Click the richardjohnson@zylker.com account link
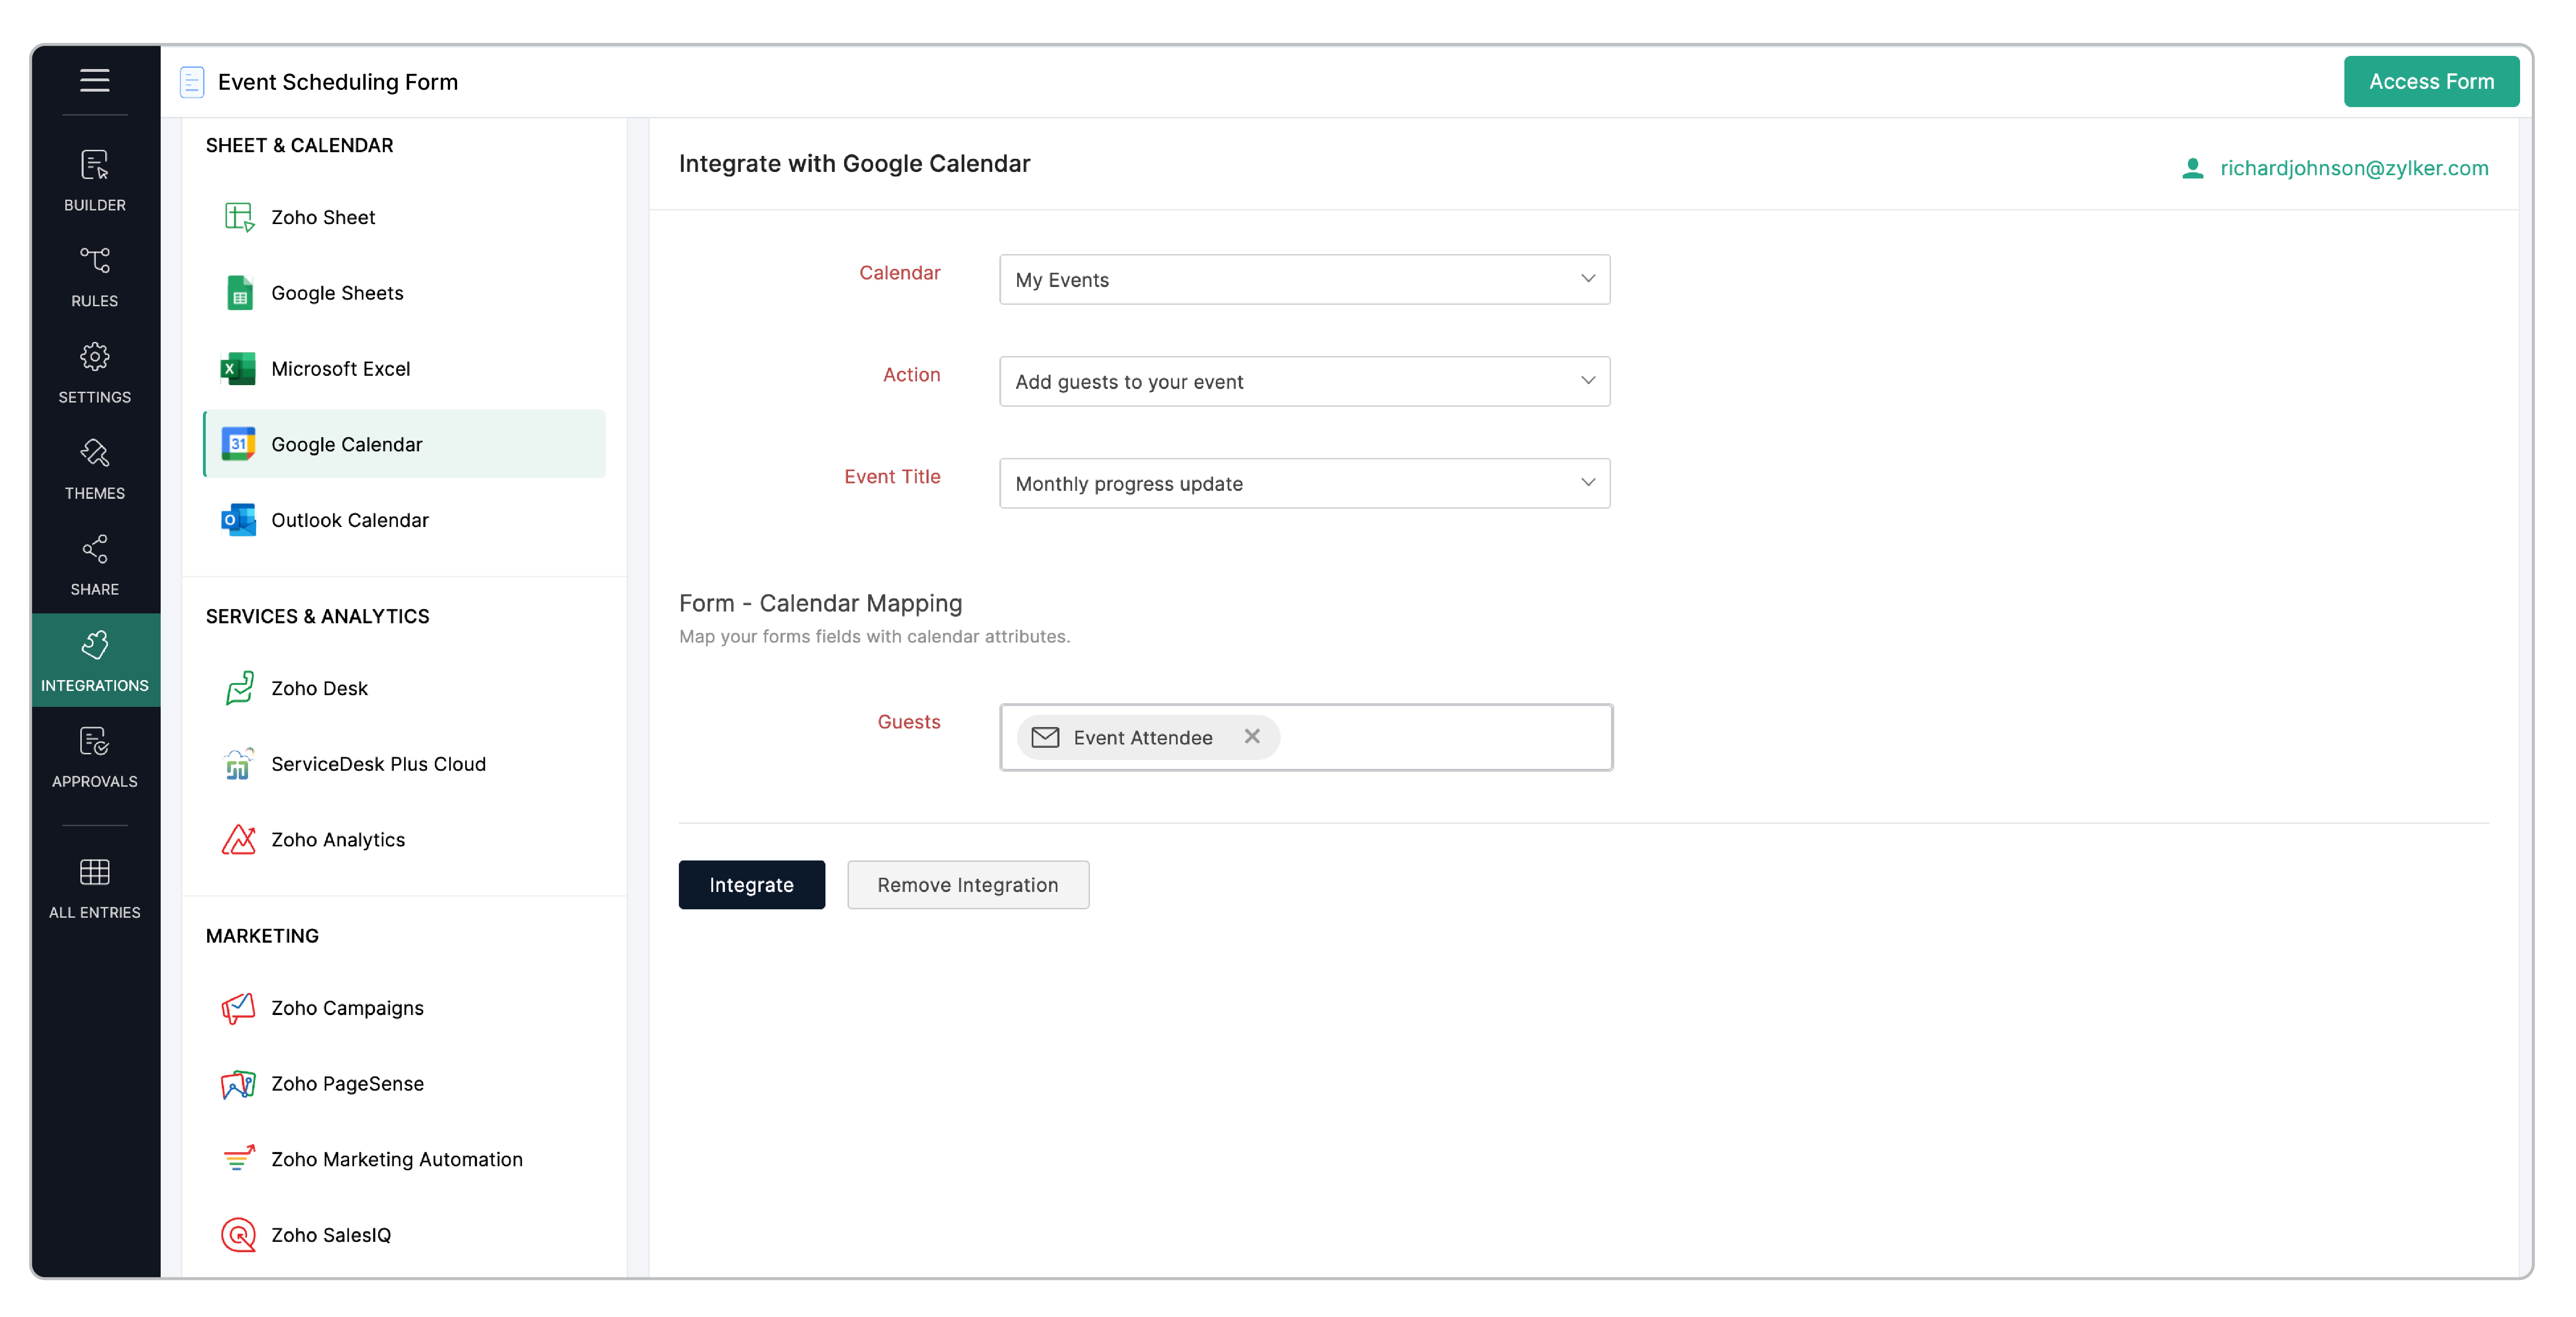This screenshot has width=2576, height=1317. click(x=2353, y=168)
